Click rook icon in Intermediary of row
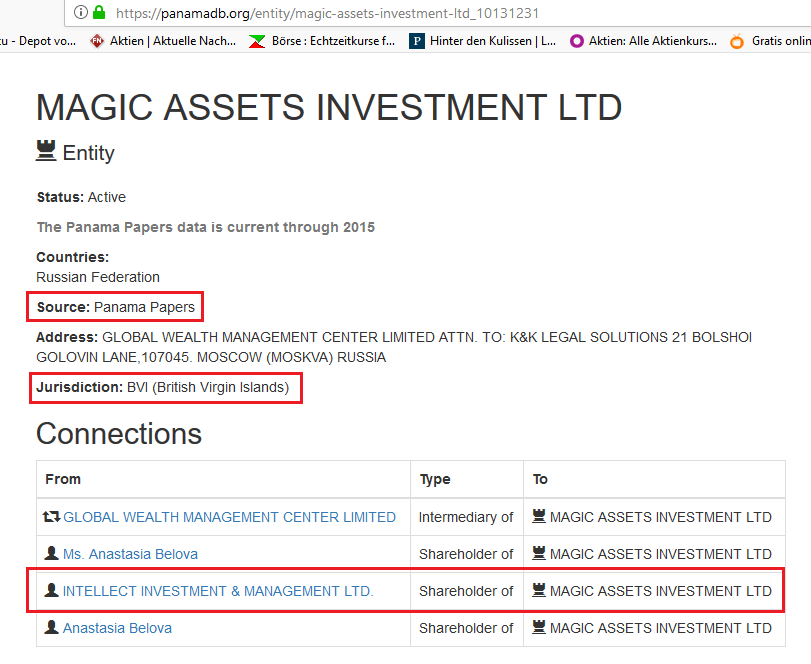 click(539, 516)
